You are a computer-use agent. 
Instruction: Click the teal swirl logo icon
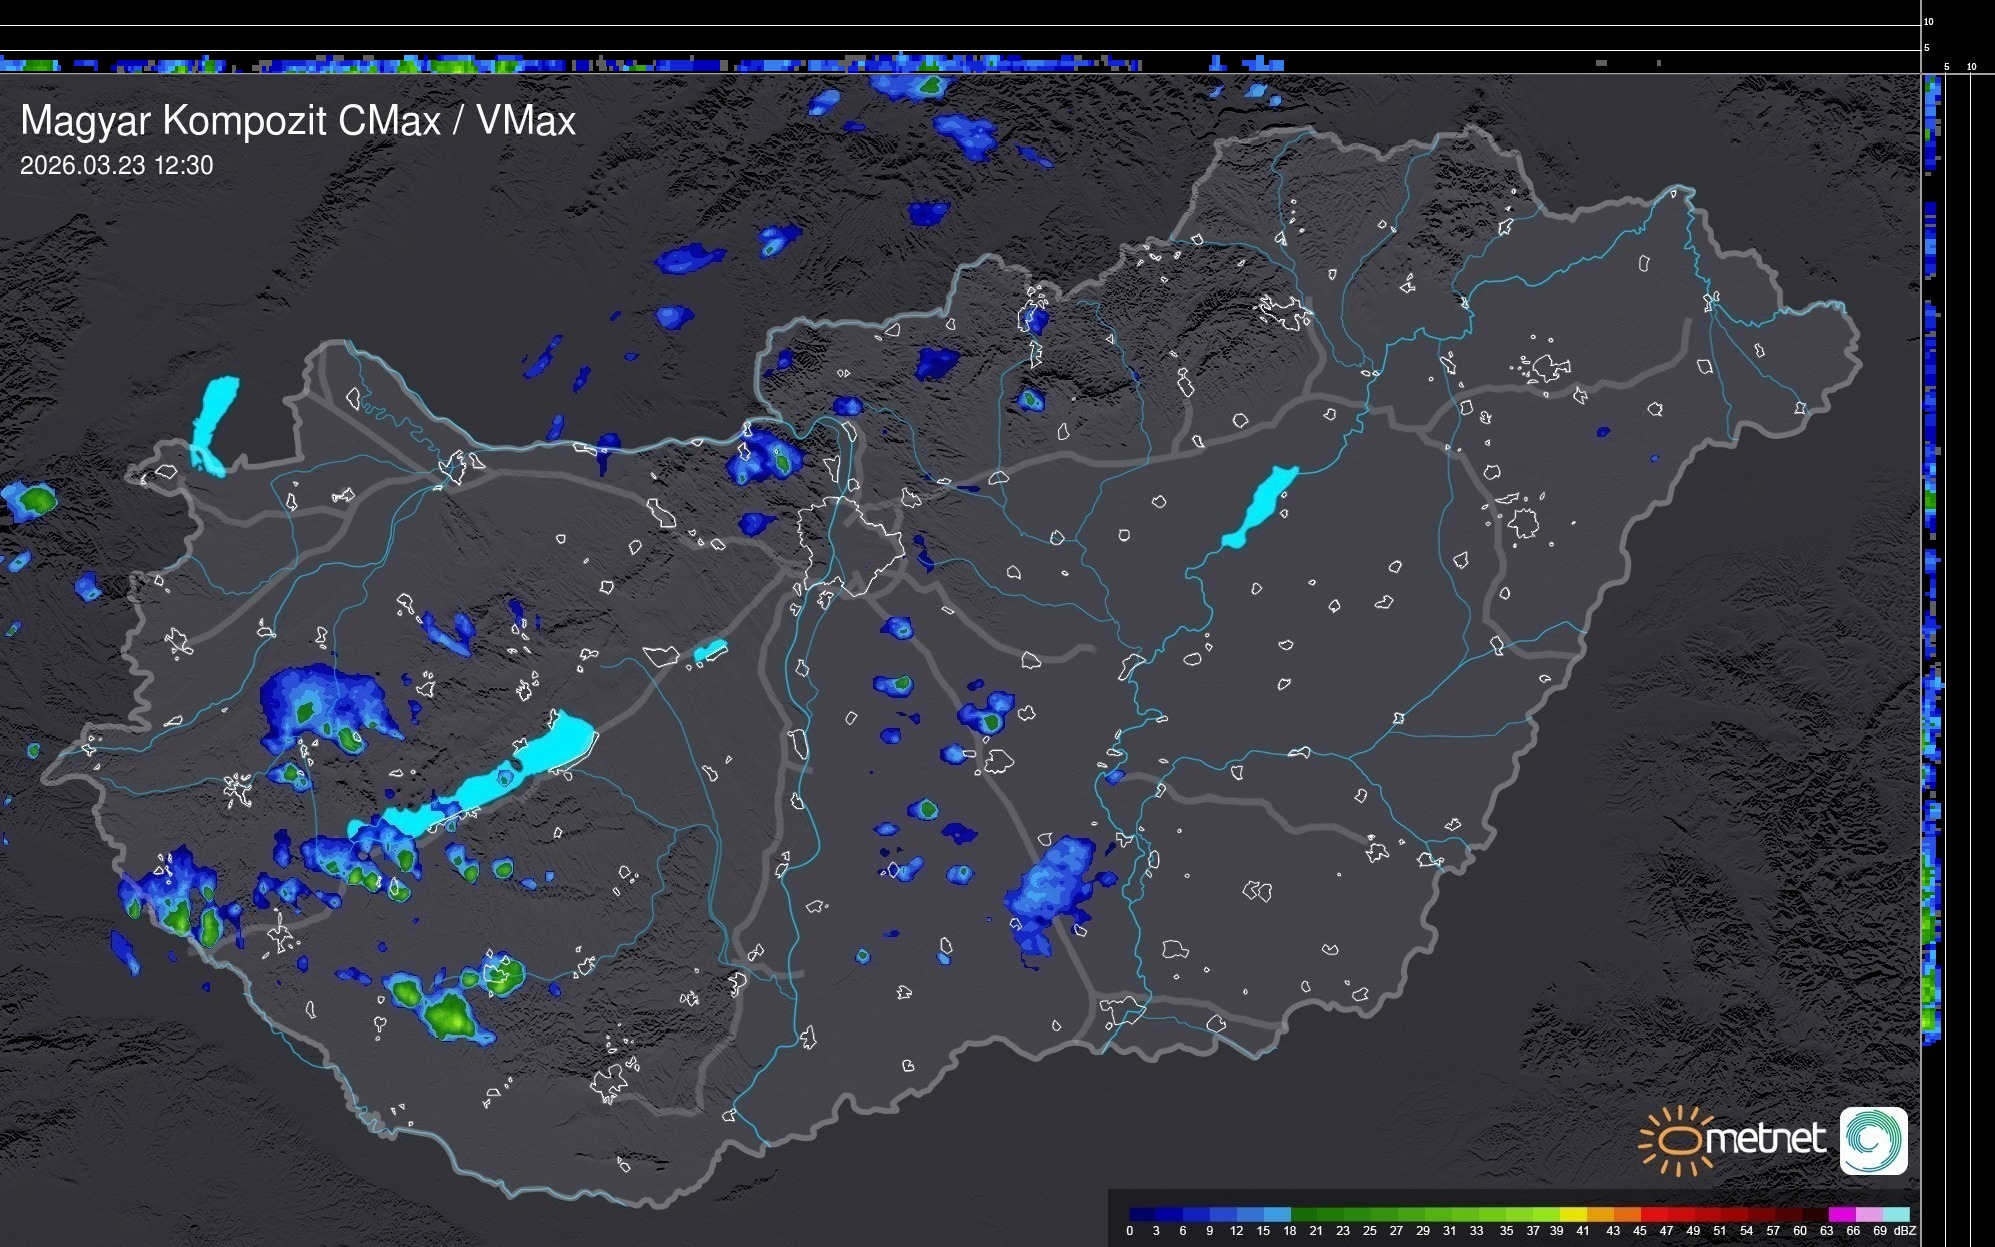(x=1873, y=1140)
